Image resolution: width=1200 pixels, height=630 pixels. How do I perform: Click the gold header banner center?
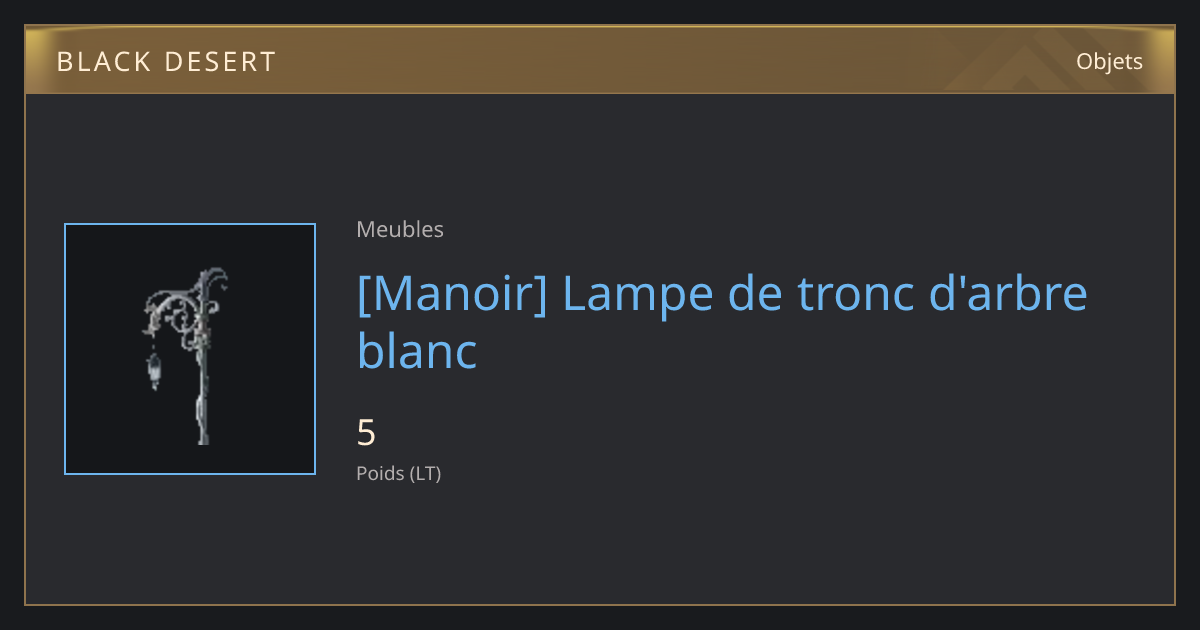[x=600, y=61]
